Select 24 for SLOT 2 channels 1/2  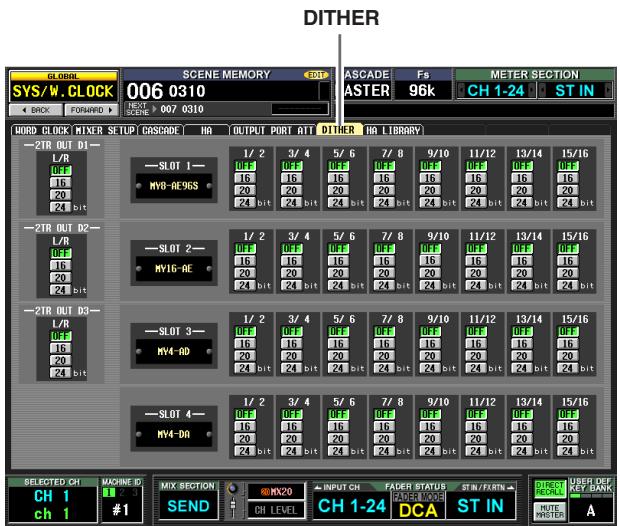(245, 286)
